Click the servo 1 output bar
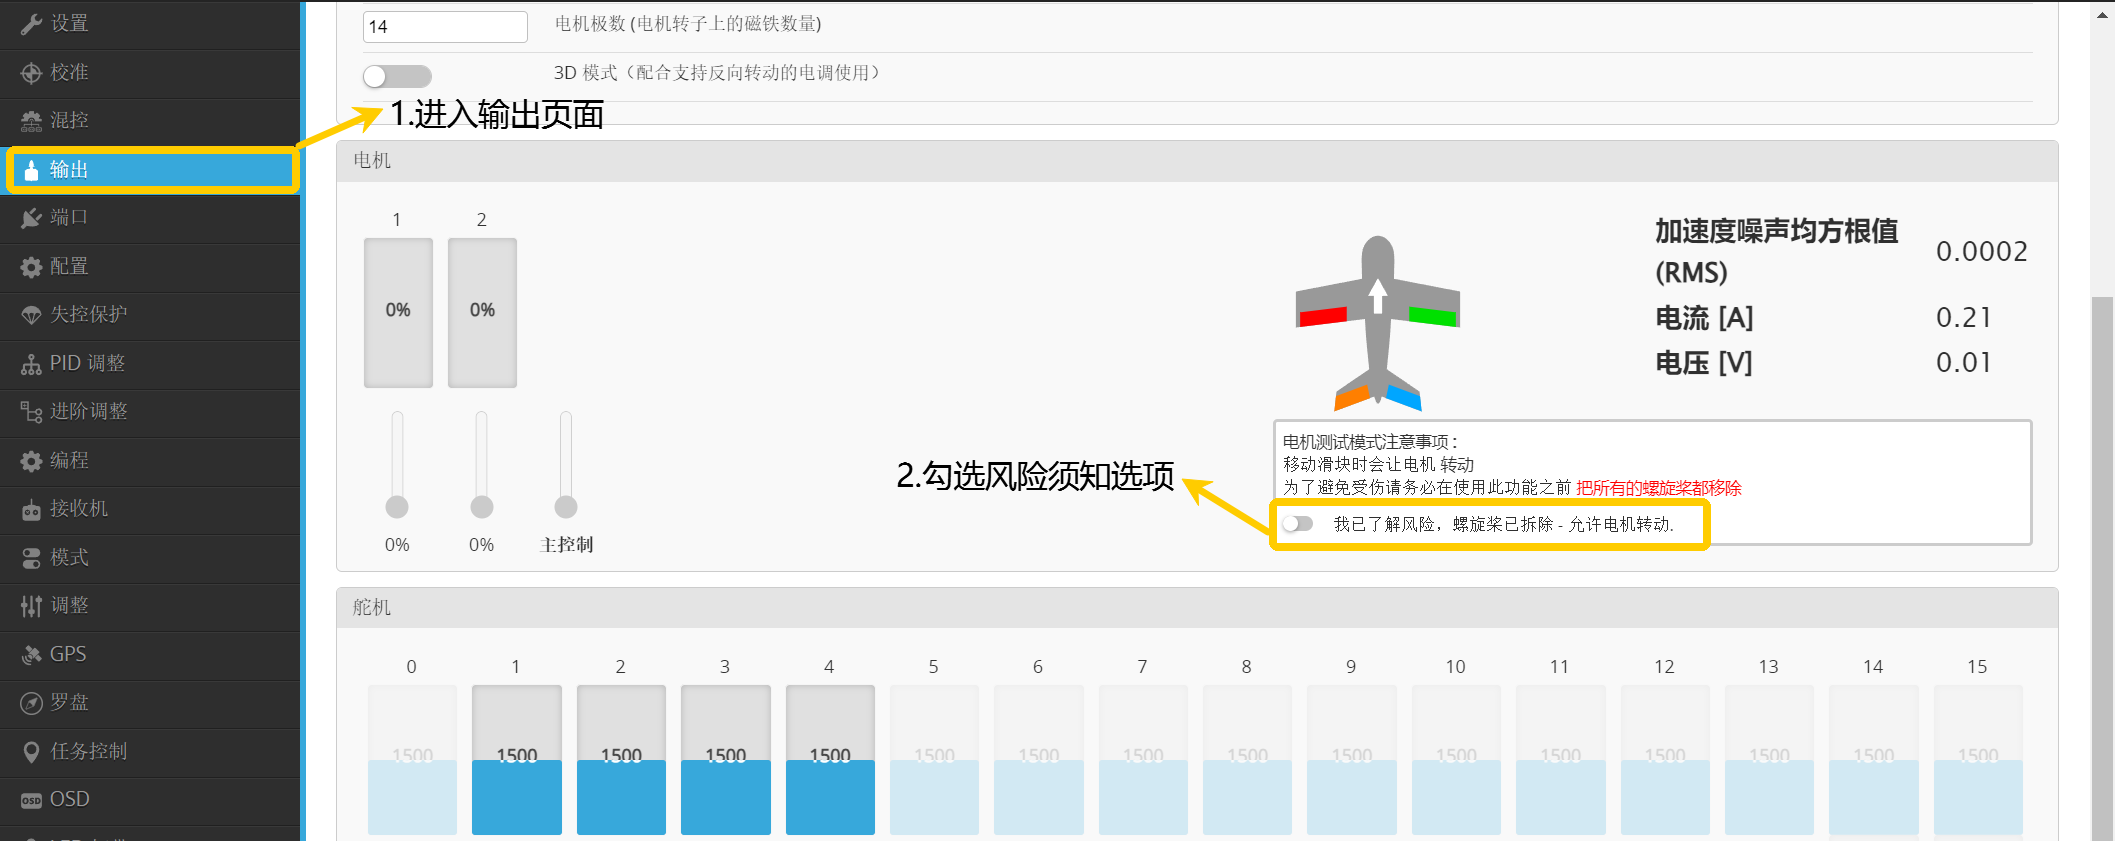2115x841 pixels. click(516, 760)
